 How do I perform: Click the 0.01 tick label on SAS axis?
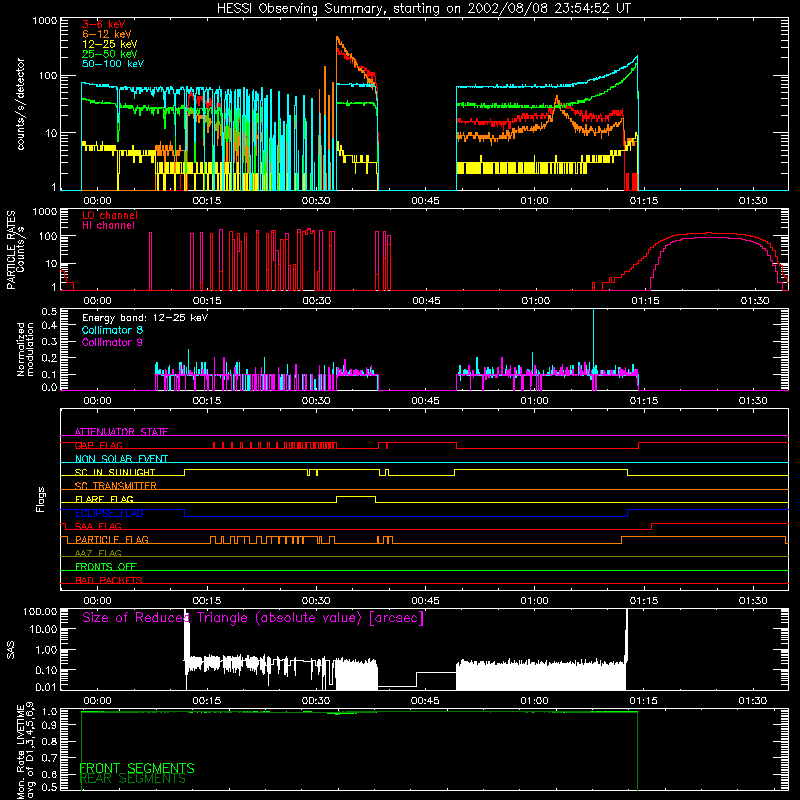tap(46, 687)
